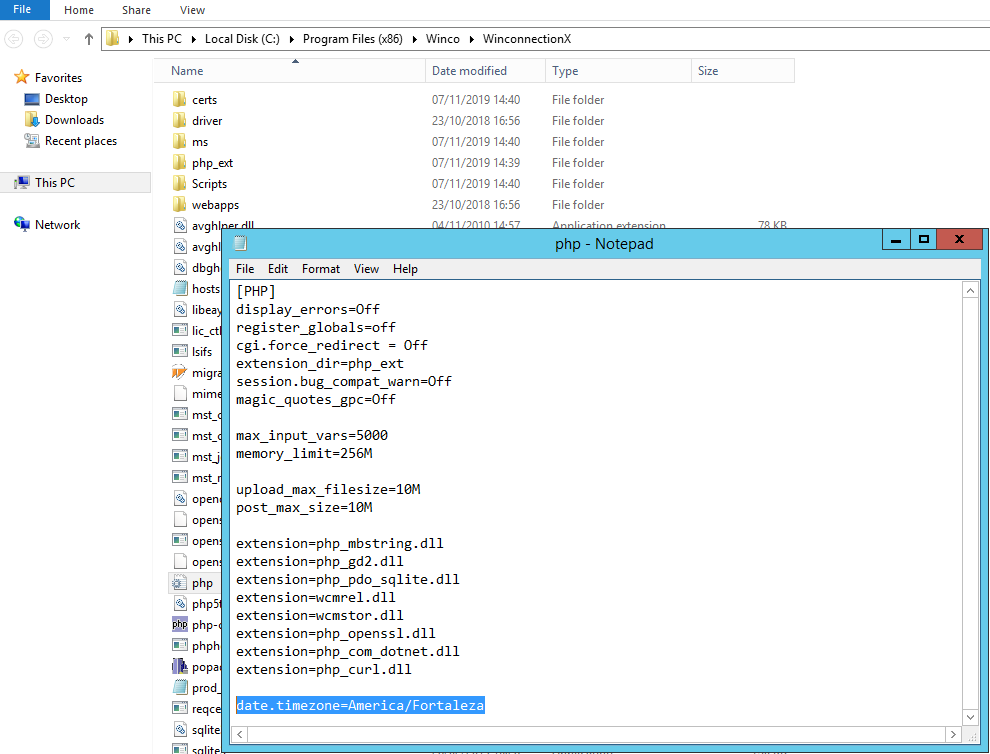The image size is (990, 754).
Task: Sort files by the Size column header
Action: click(742, 71)
